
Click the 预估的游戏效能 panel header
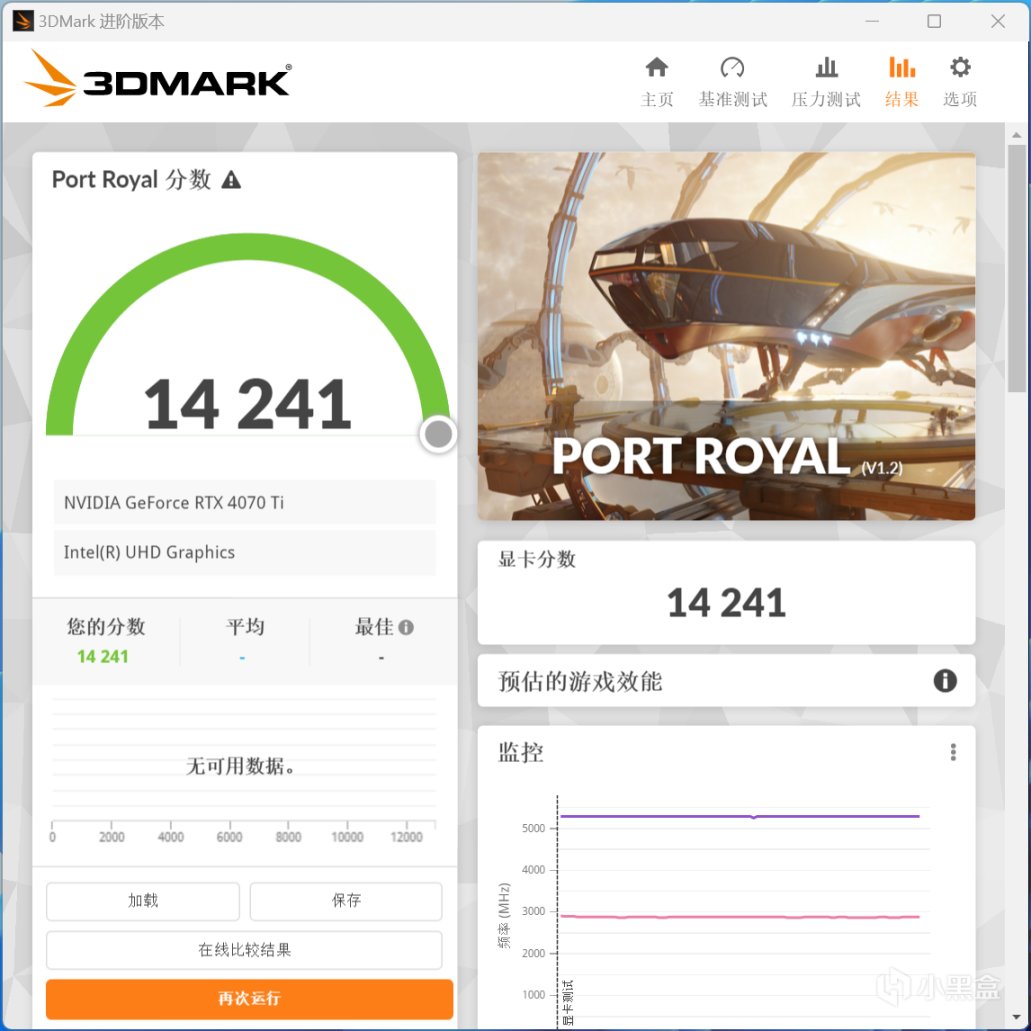tap(726, 681)
